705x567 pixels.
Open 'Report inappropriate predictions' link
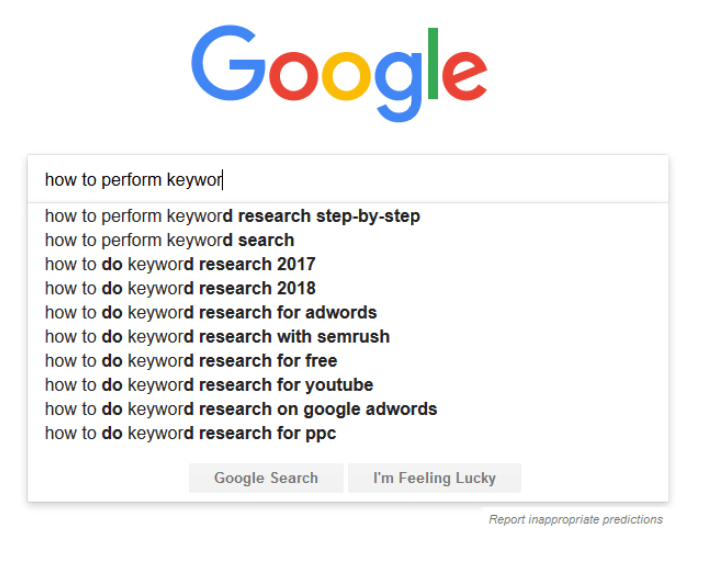(x=576, y=520)
